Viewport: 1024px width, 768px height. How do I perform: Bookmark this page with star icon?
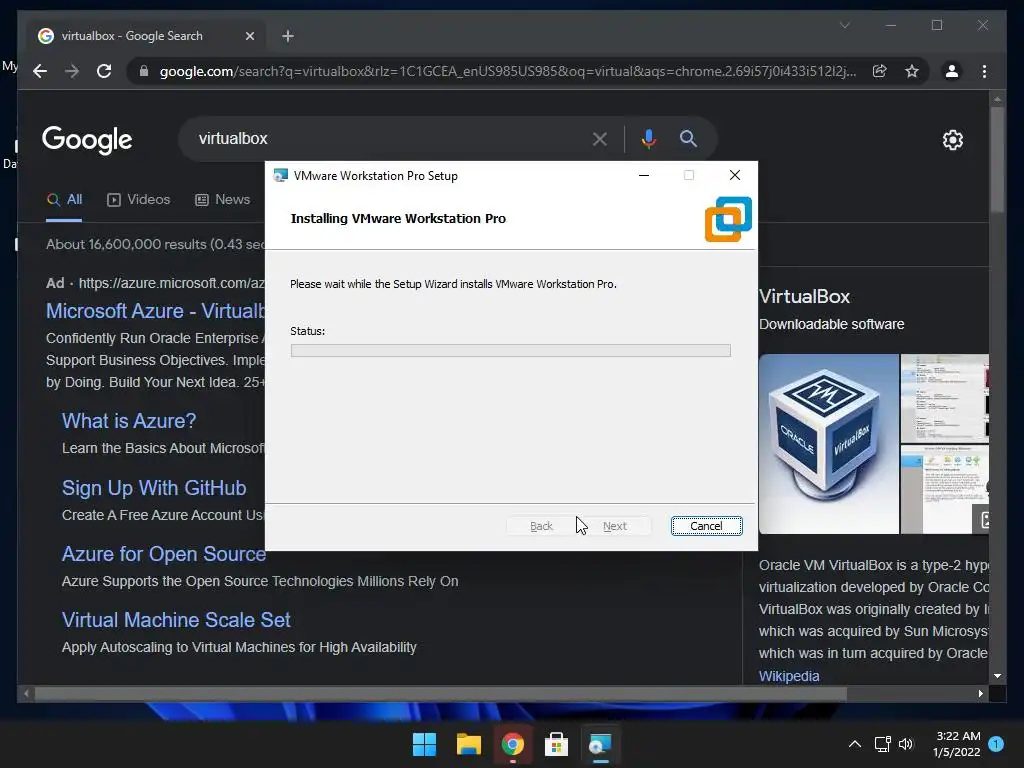tap(912, 71)
